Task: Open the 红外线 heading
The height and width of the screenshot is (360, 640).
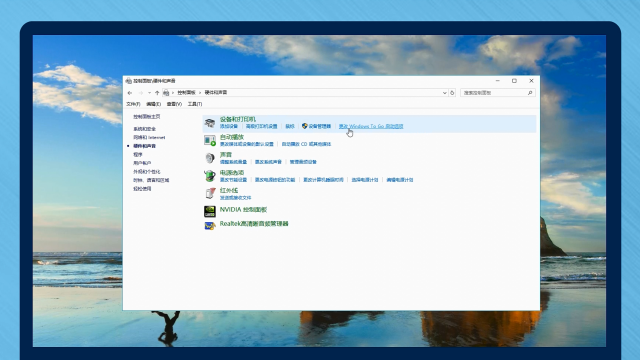Action: 229,190
